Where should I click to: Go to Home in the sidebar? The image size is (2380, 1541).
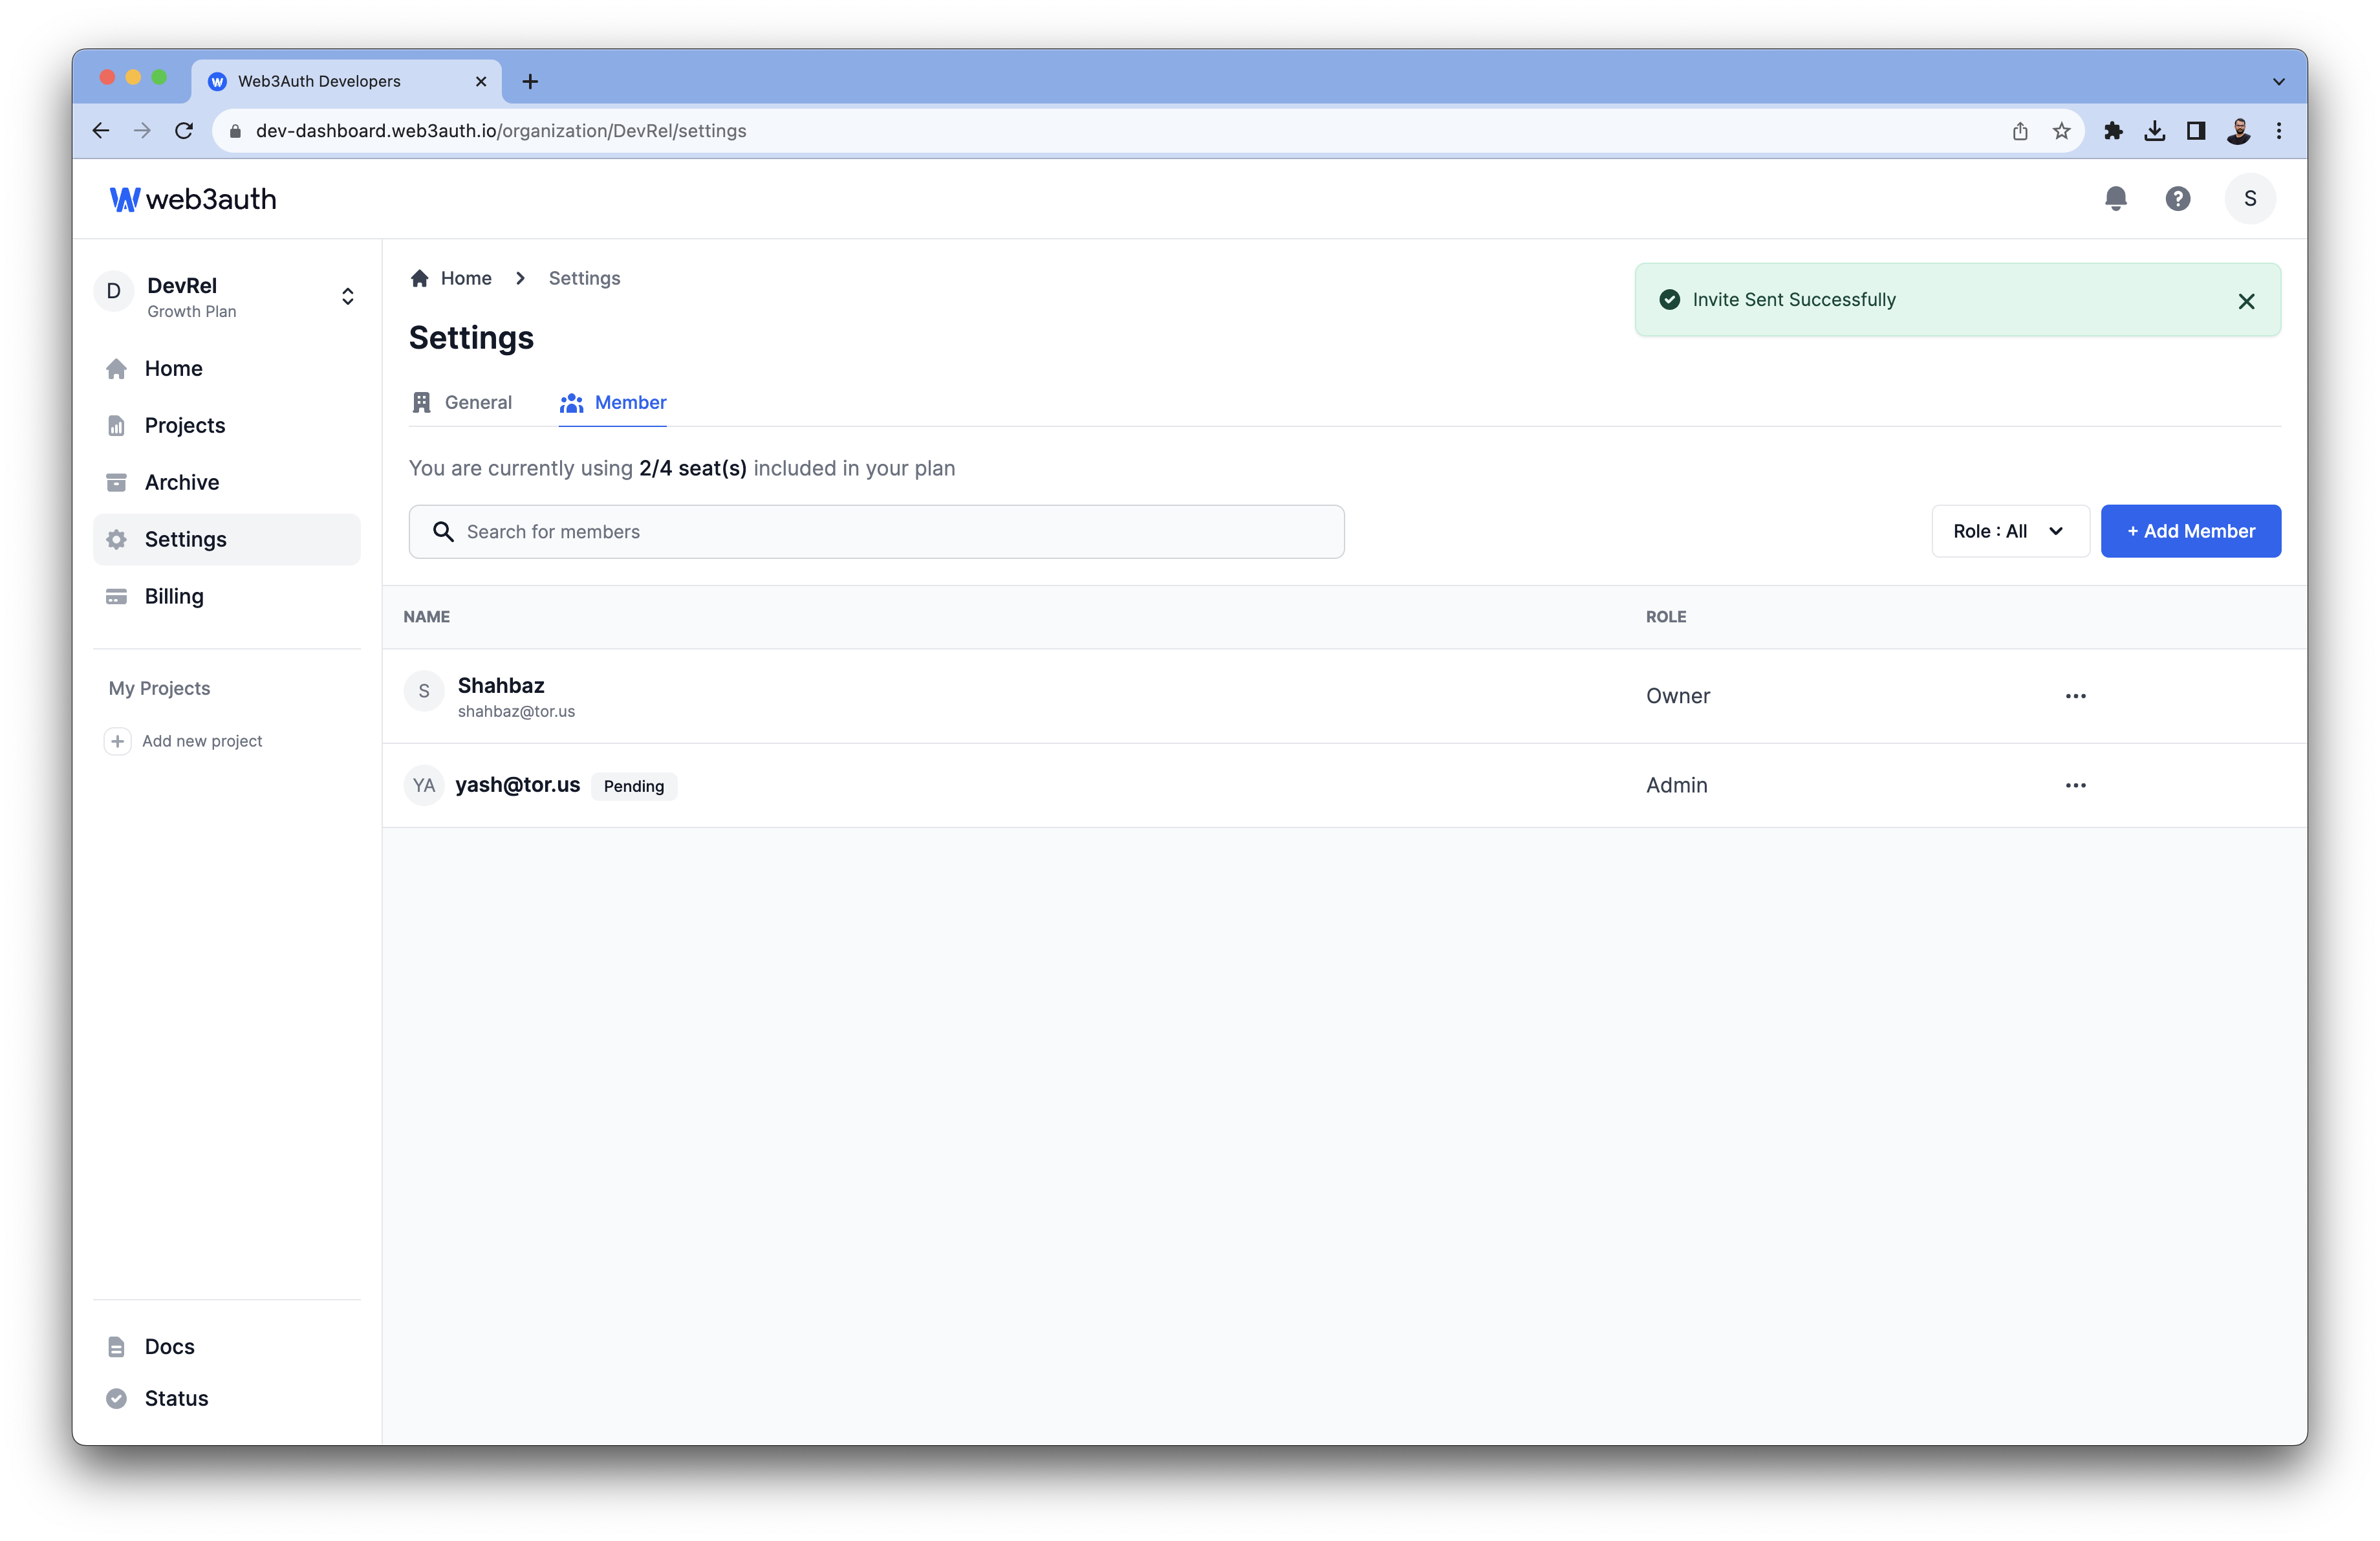coord(226,369)
